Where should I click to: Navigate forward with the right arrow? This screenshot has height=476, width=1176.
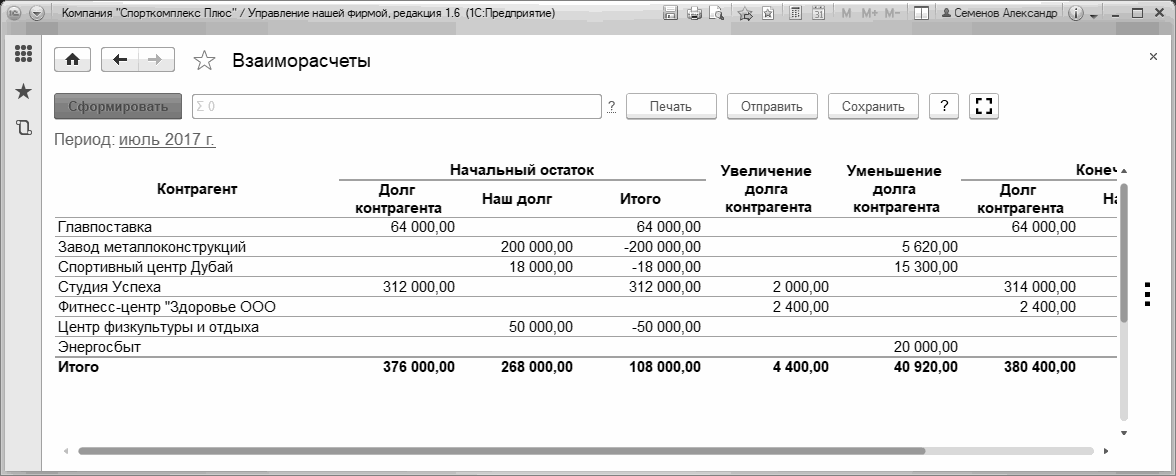click(155, 60)
